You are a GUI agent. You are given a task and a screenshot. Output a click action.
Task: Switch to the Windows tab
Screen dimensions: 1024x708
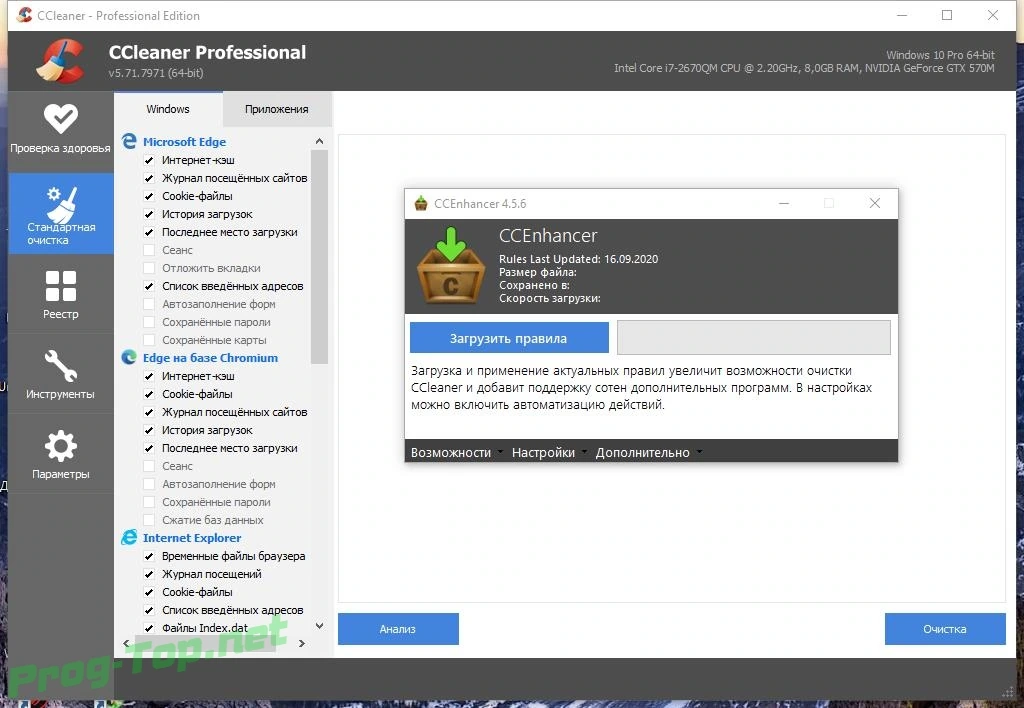[x=168, y=109]
